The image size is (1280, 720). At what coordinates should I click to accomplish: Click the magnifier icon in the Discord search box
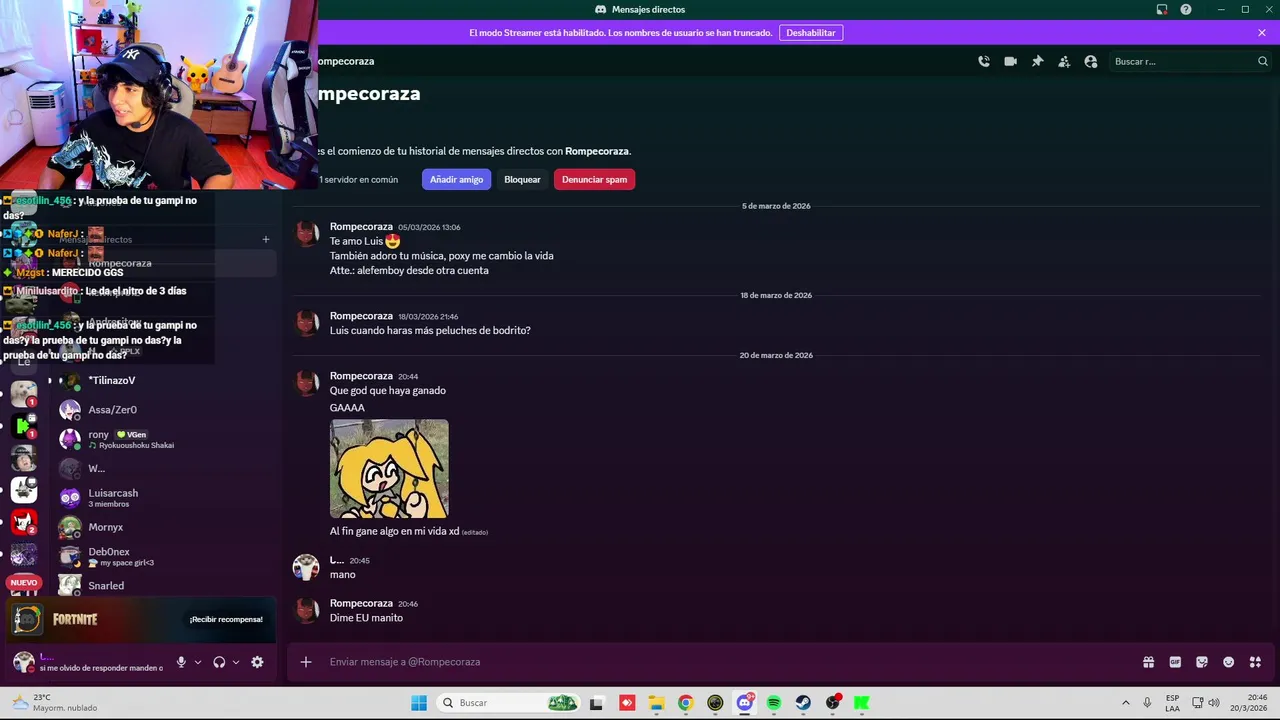[x=1262, y=61]
